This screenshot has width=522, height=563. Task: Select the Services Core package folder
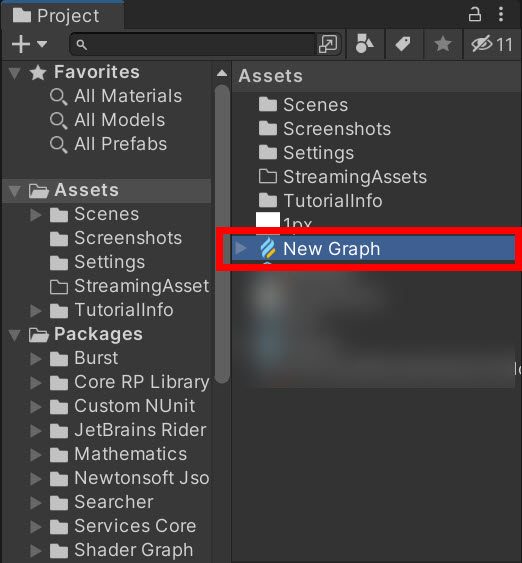point(135,526)
